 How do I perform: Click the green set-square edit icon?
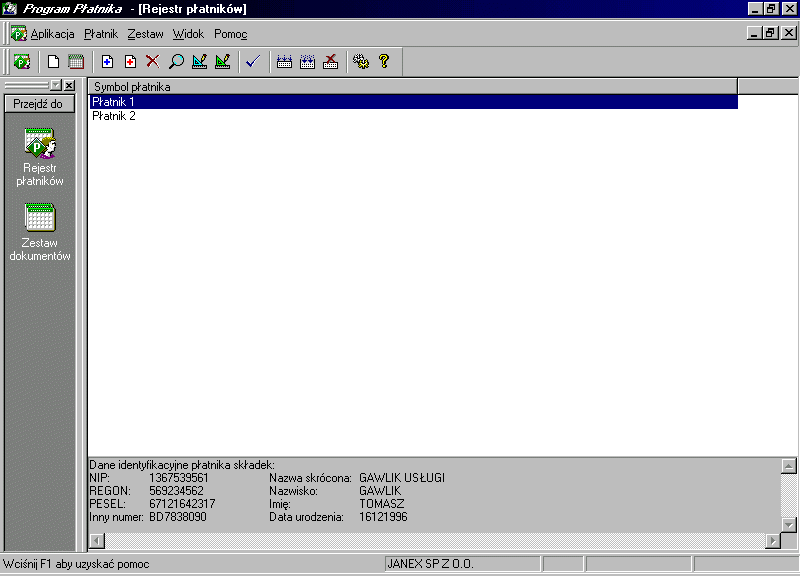coord(222,62)
